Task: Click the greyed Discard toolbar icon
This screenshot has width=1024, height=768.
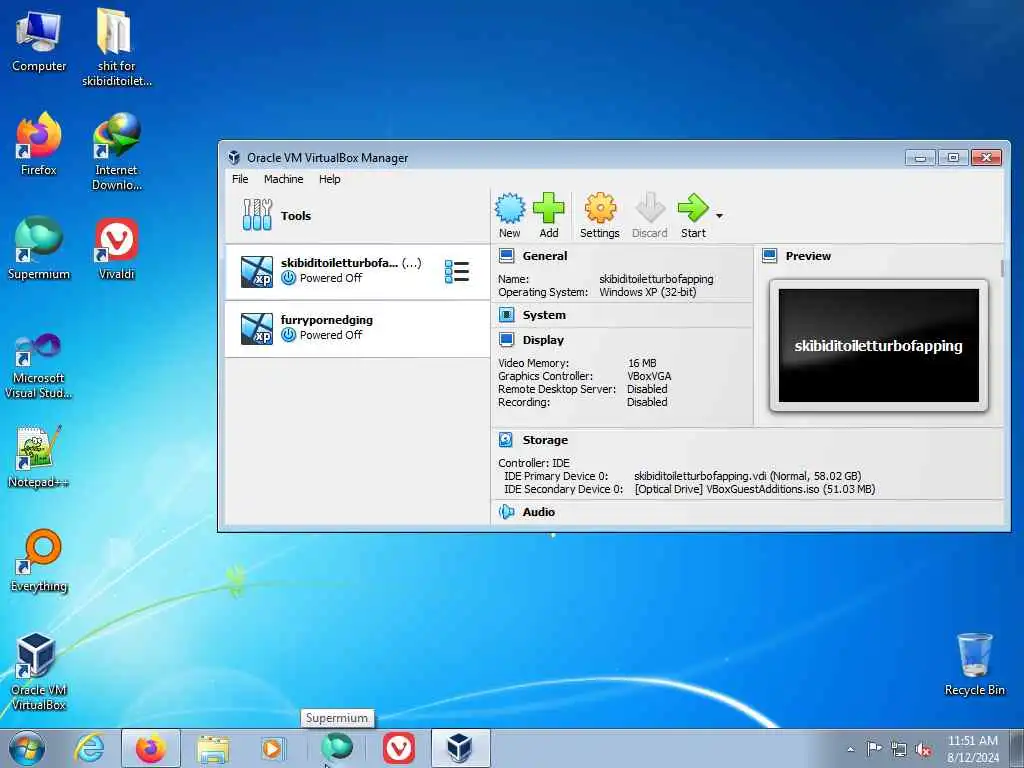Action: (x=650, y=216)
